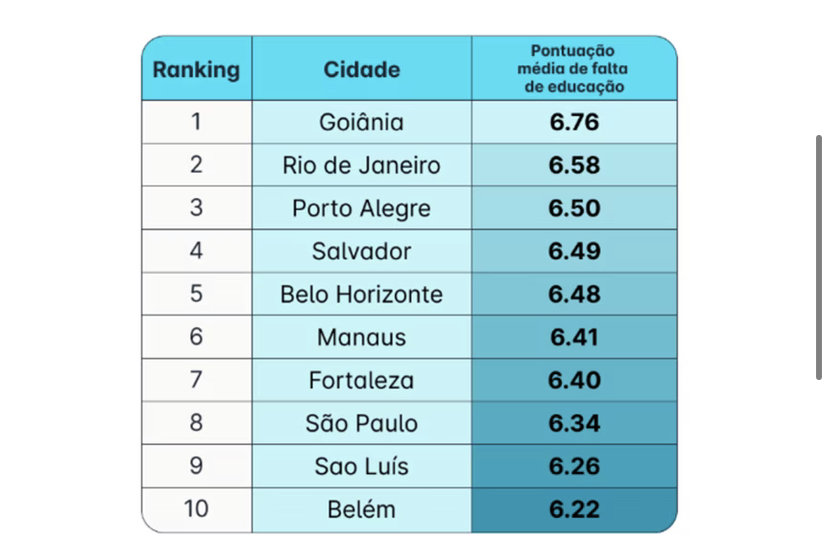The height and width of the screenshot is (543, 828).
Task: Click on Belo Horizonte in the table
Action: (361, 294)
